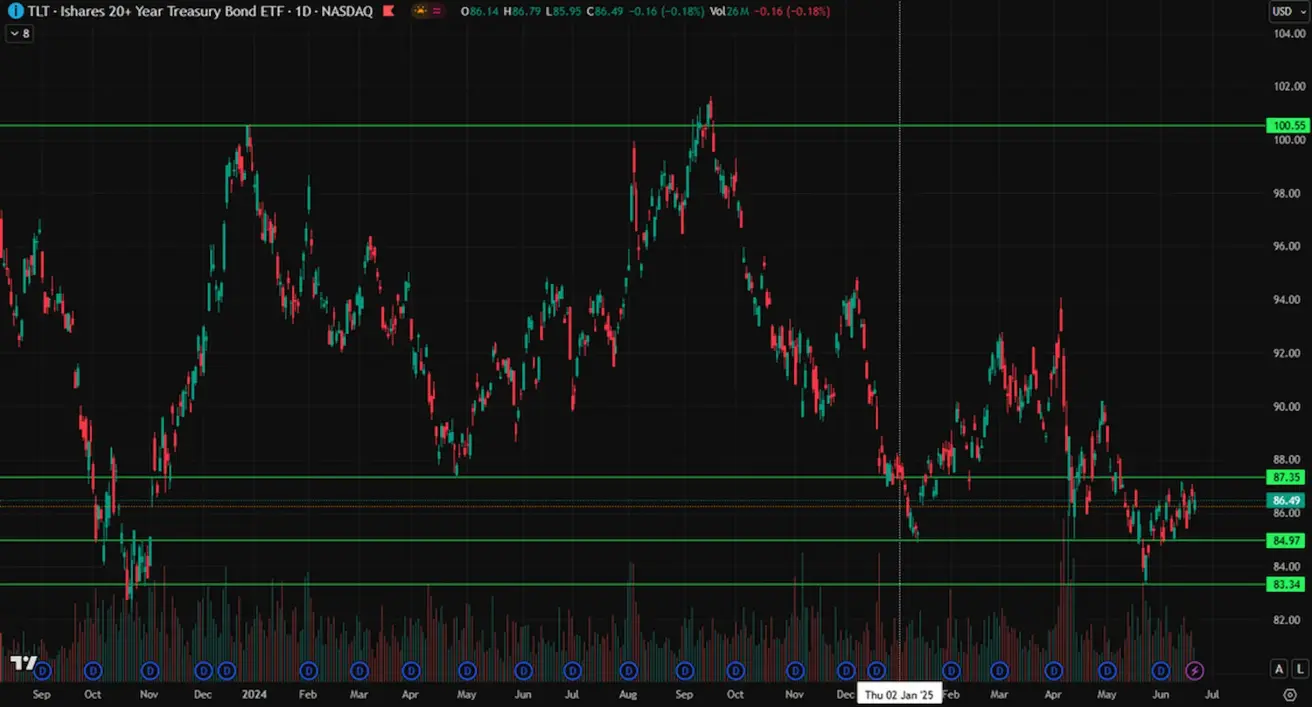Click the leftmost dividend D marker
The height and width of the screenshot is (707, 1312).
tap(42, 670)
